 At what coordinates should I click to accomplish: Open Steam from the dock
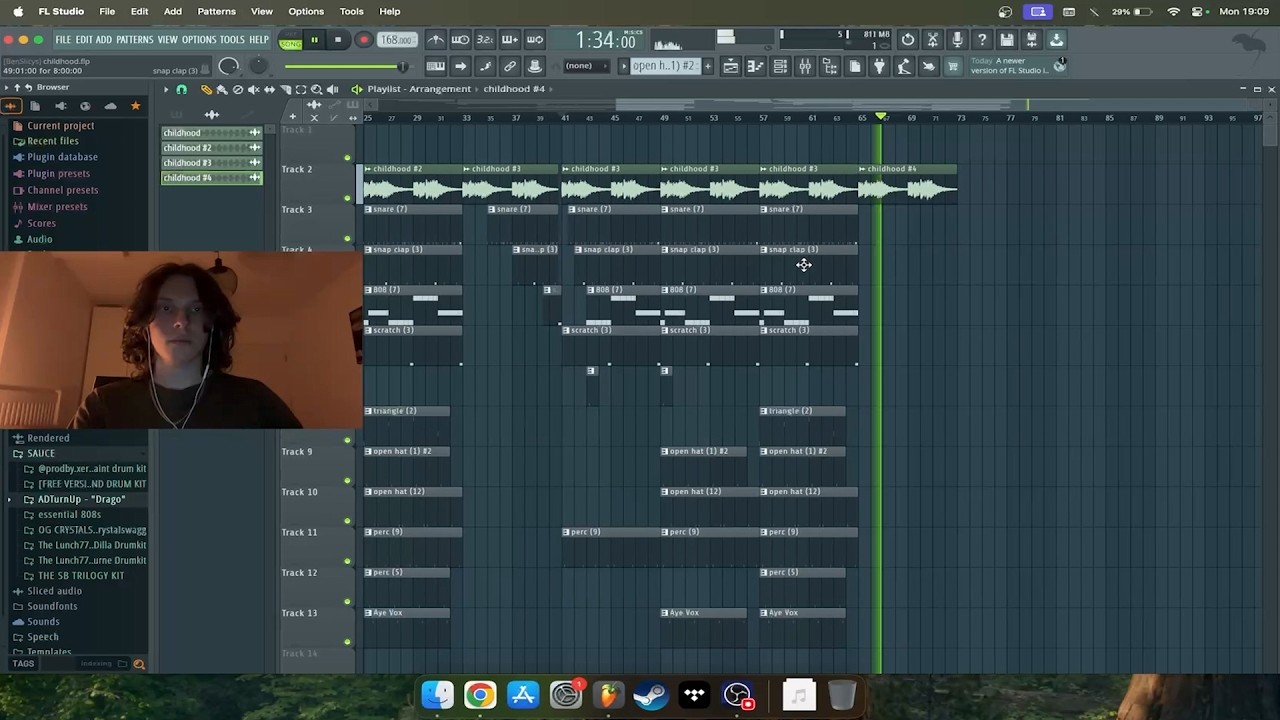(651, 695)
